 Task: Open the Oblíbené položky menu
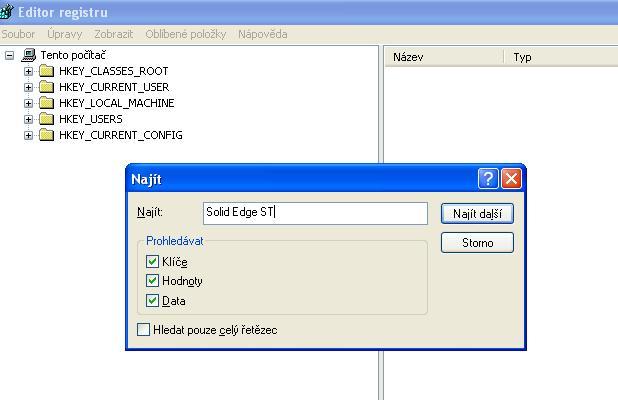click(x=186, y=34)
